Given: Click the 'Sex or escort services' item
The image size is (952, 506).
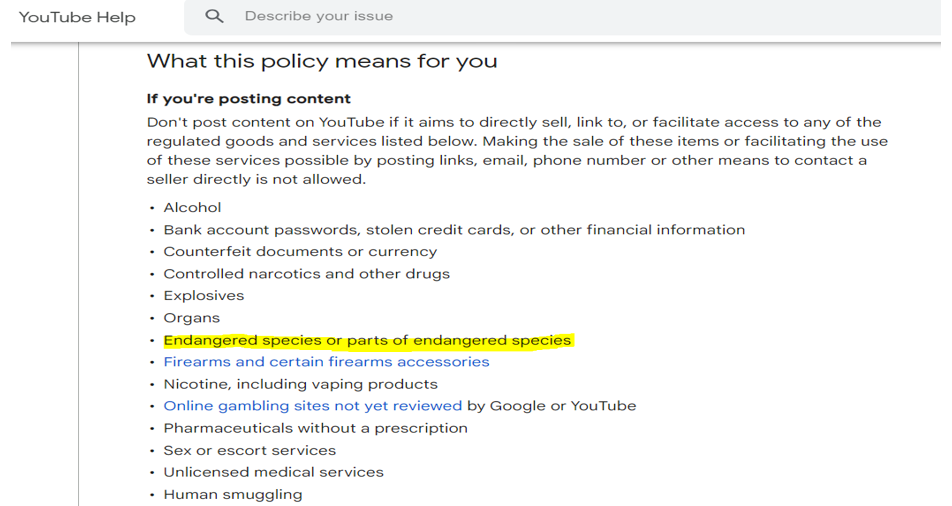Looking at the screenshot, I should pyautogui.click(x=249, y=450).
